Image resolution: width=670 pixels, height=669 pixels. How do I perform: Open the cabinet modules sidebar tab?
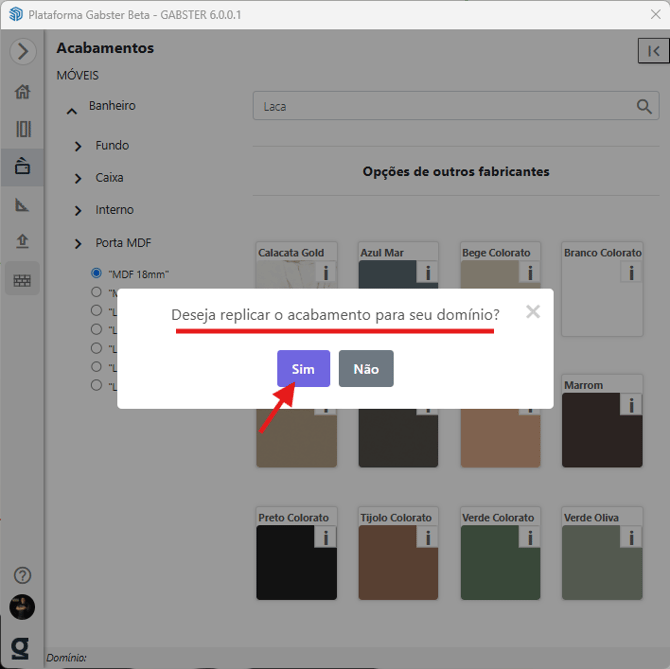[x=22, y=129]
